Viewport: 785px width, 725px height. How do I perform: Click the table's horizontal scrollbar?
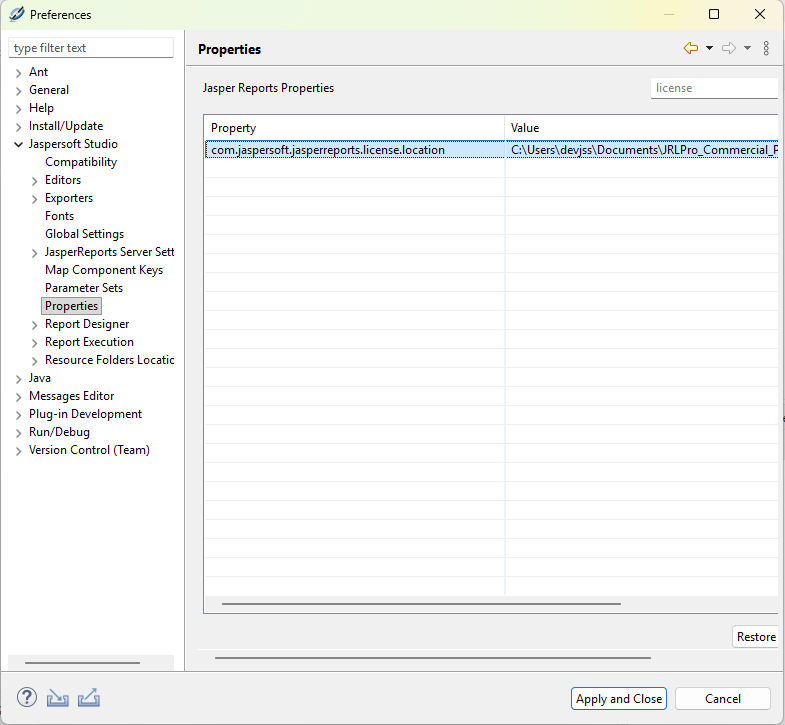coord(421,604)
